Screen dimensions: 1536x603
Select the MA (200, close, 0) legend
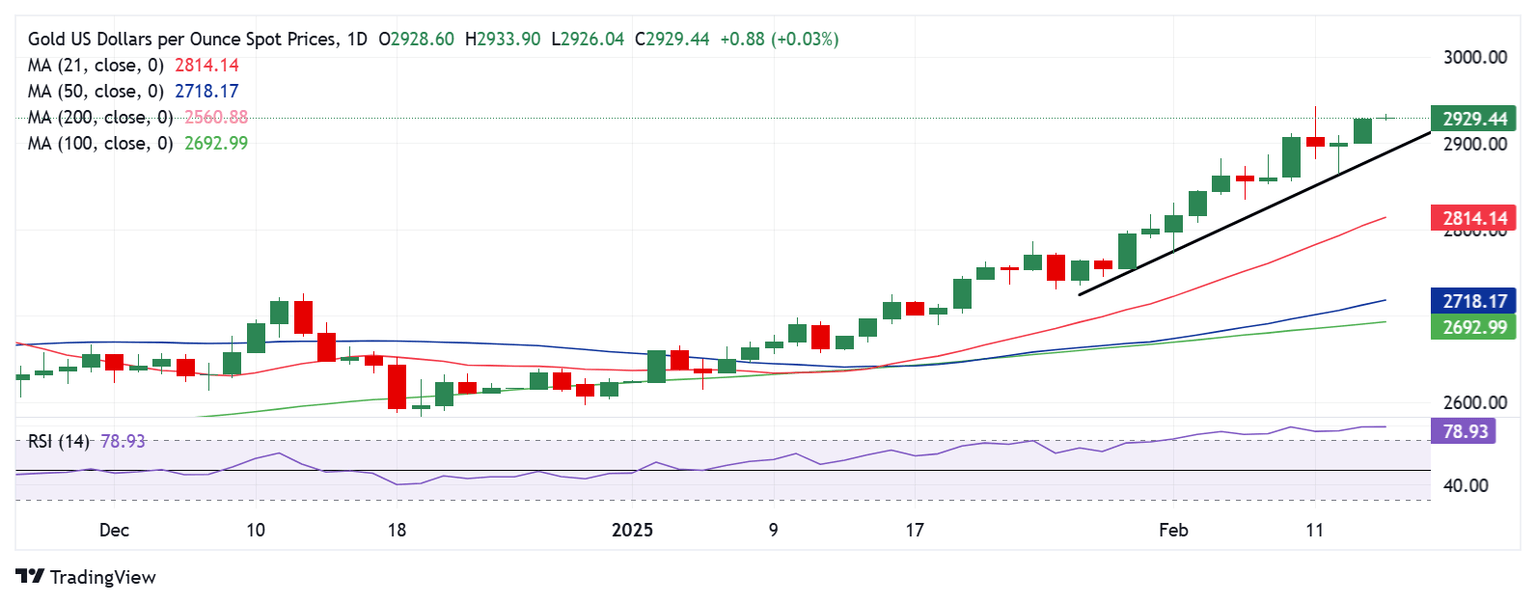pos(98,117)
